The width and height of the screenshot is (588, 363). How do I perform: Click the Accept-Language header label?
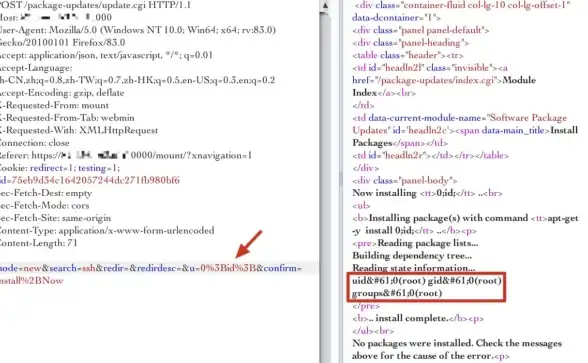point(36,68)
